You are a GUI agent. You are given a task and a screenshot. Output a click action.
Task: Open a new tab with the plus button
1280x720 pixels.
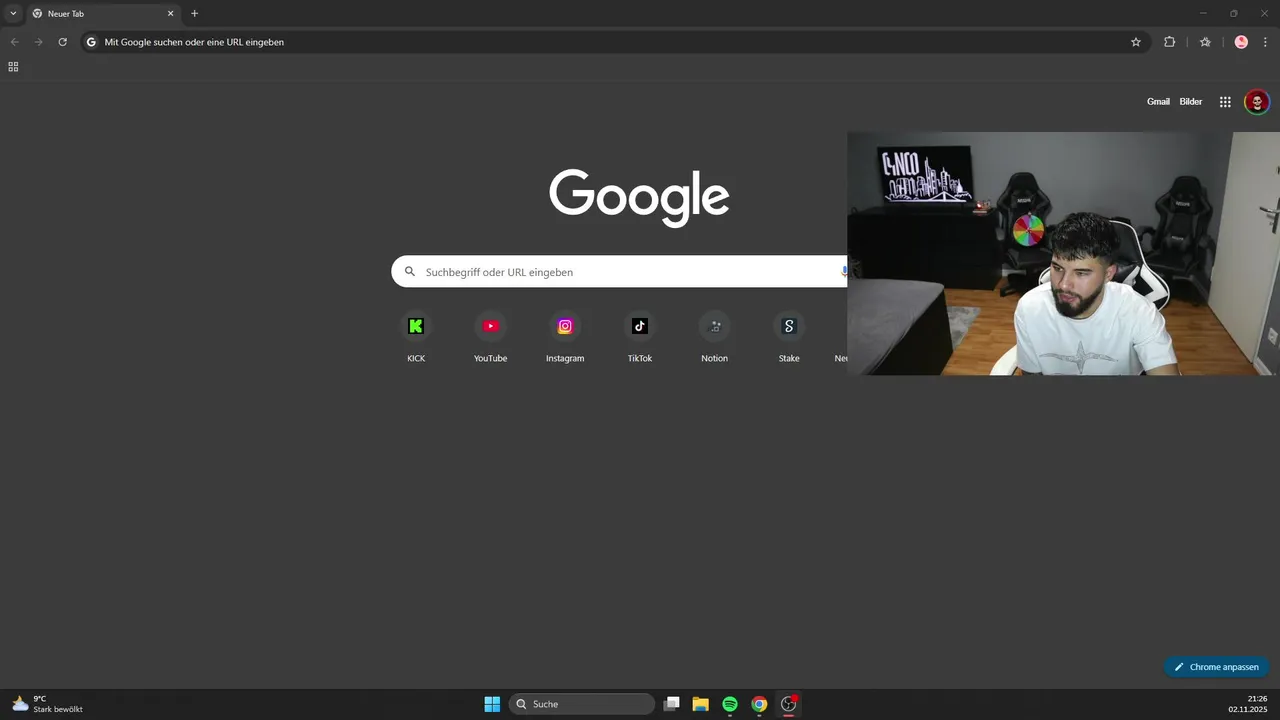click(195, 14)
